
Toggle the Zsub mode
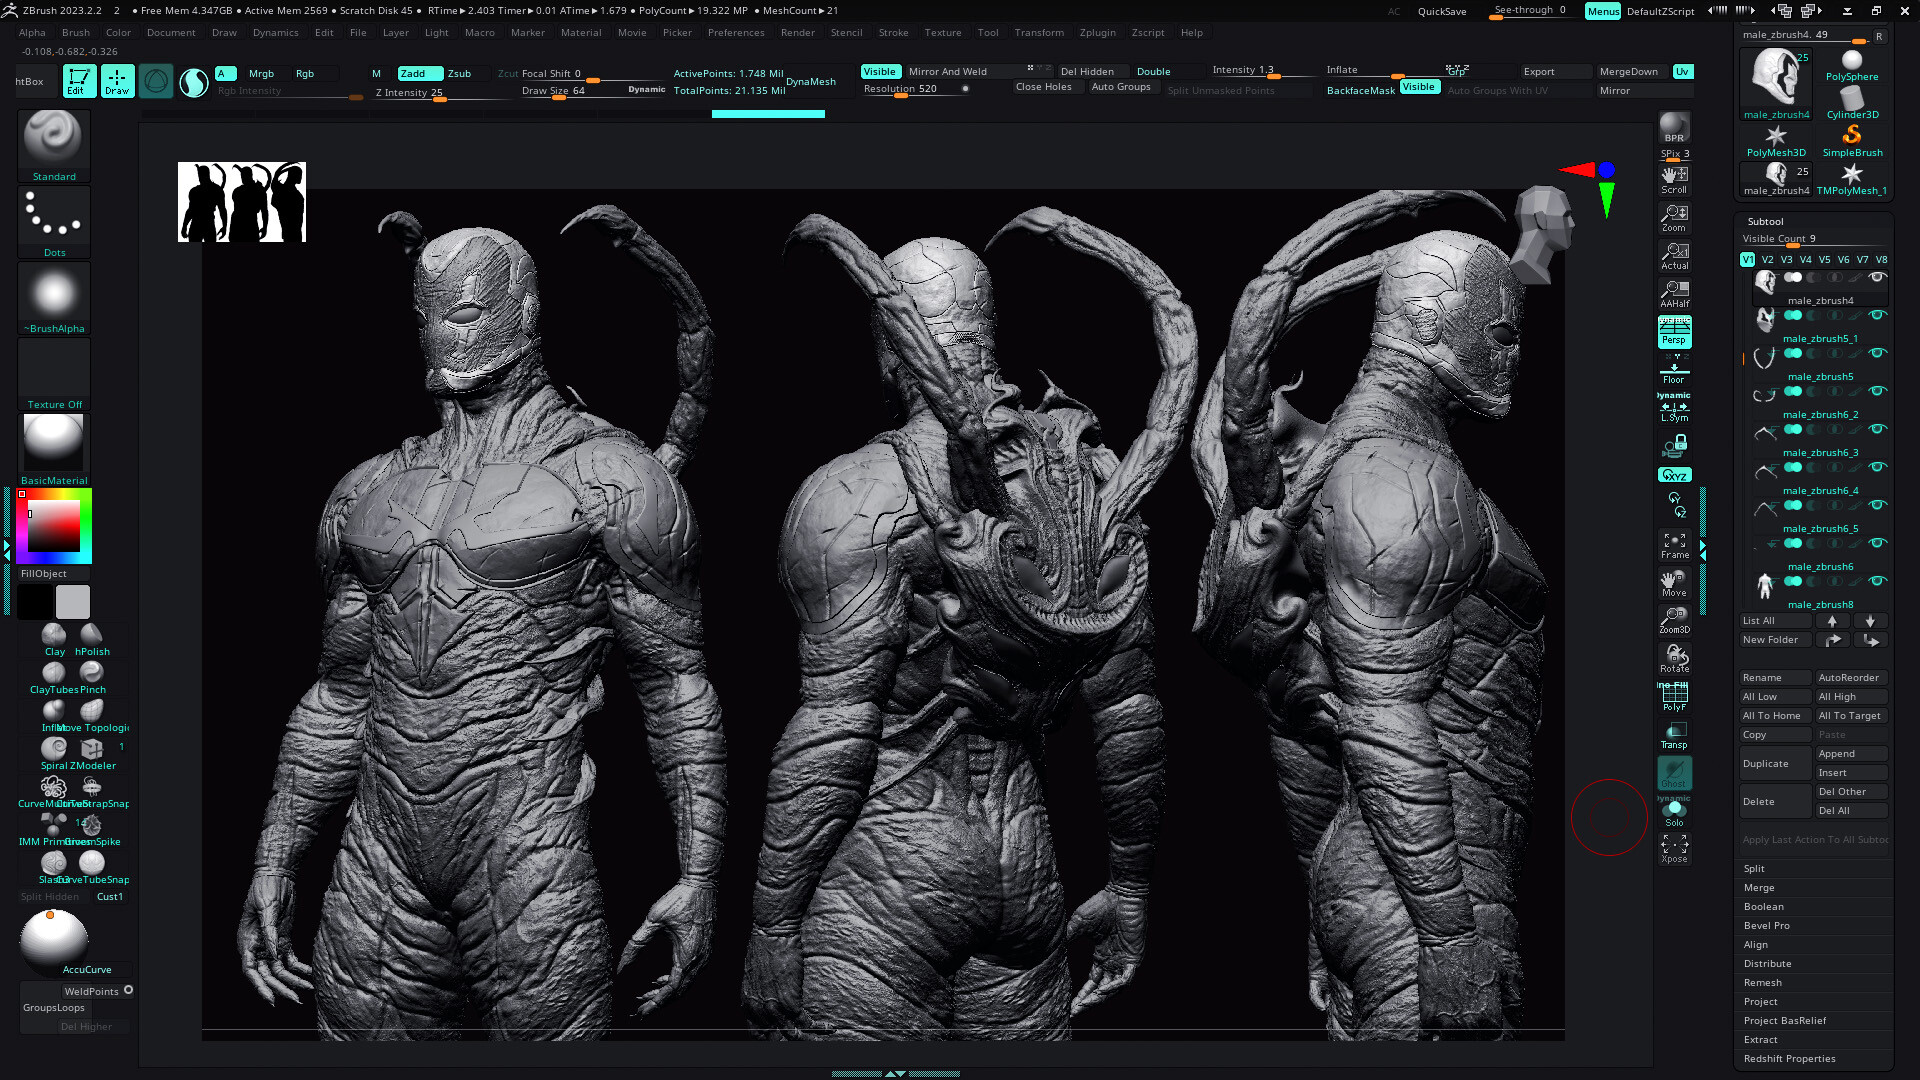tap(459, 73)
